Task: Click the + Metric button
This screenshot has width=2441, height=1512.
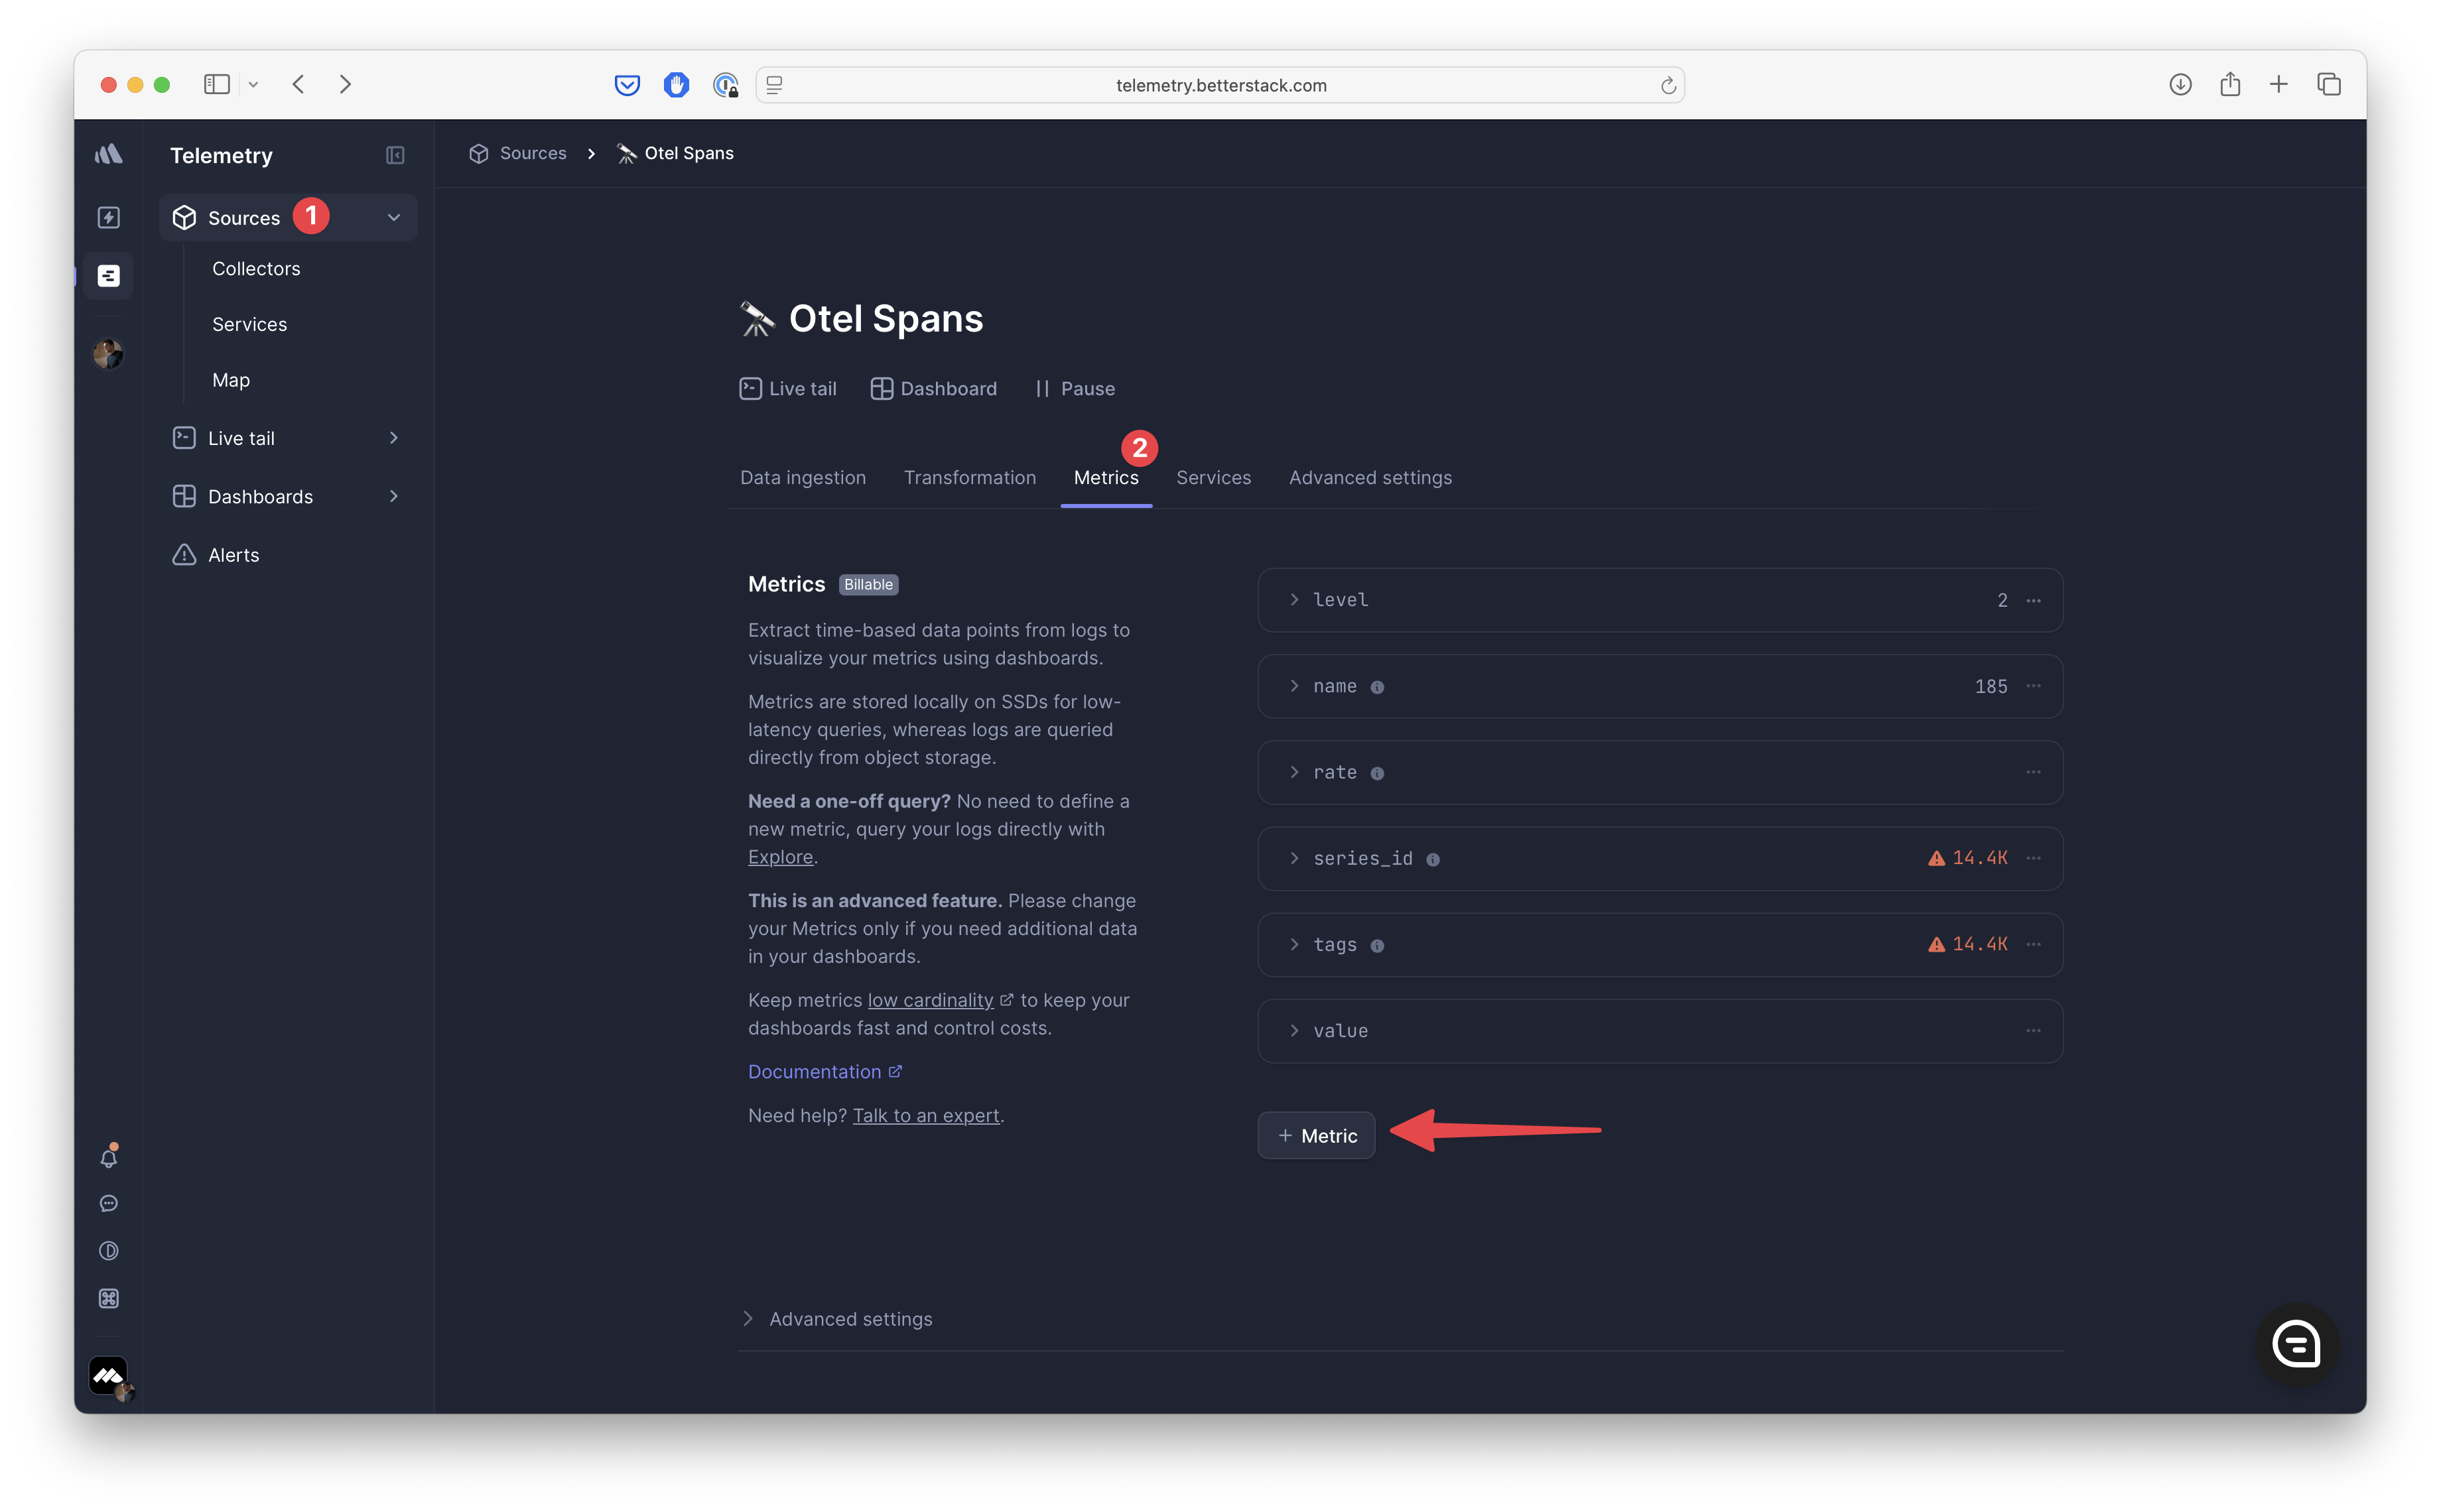Action: pyautogui.click(x=1316, y=1135)
